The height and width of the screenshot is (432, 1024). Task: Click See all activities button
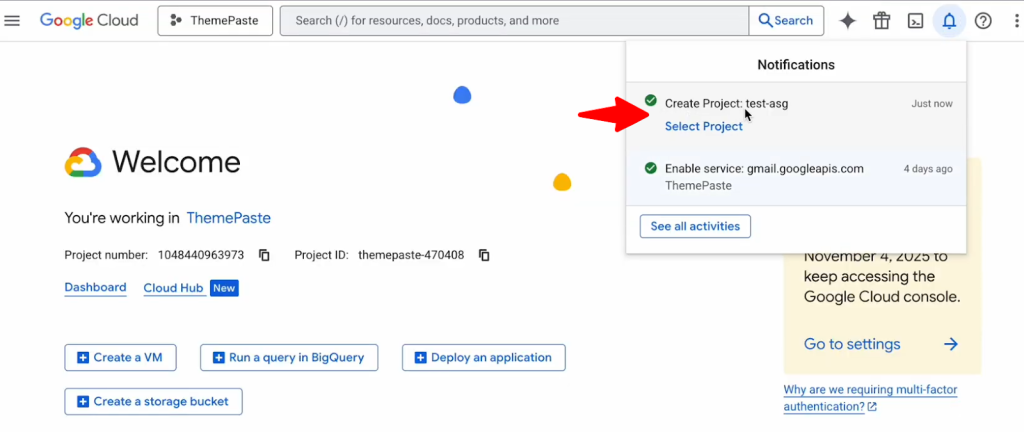(695, 227)
